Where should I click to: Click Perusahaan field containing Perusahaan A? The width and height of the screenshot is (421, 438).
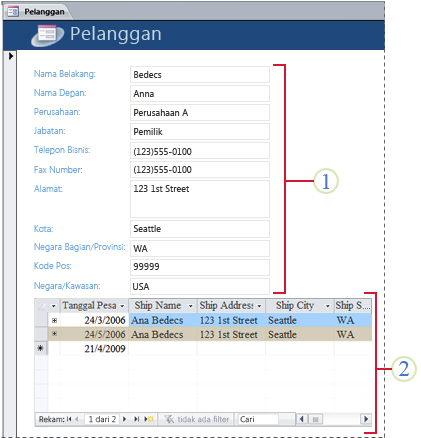[x=200, y=112]
